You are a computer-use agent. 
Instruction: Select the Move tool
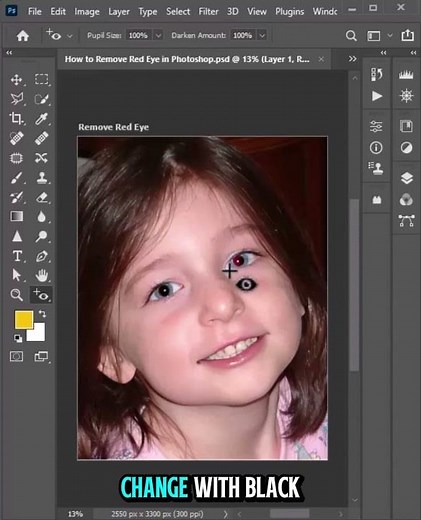pyautogui.click(x=16, y=80)
